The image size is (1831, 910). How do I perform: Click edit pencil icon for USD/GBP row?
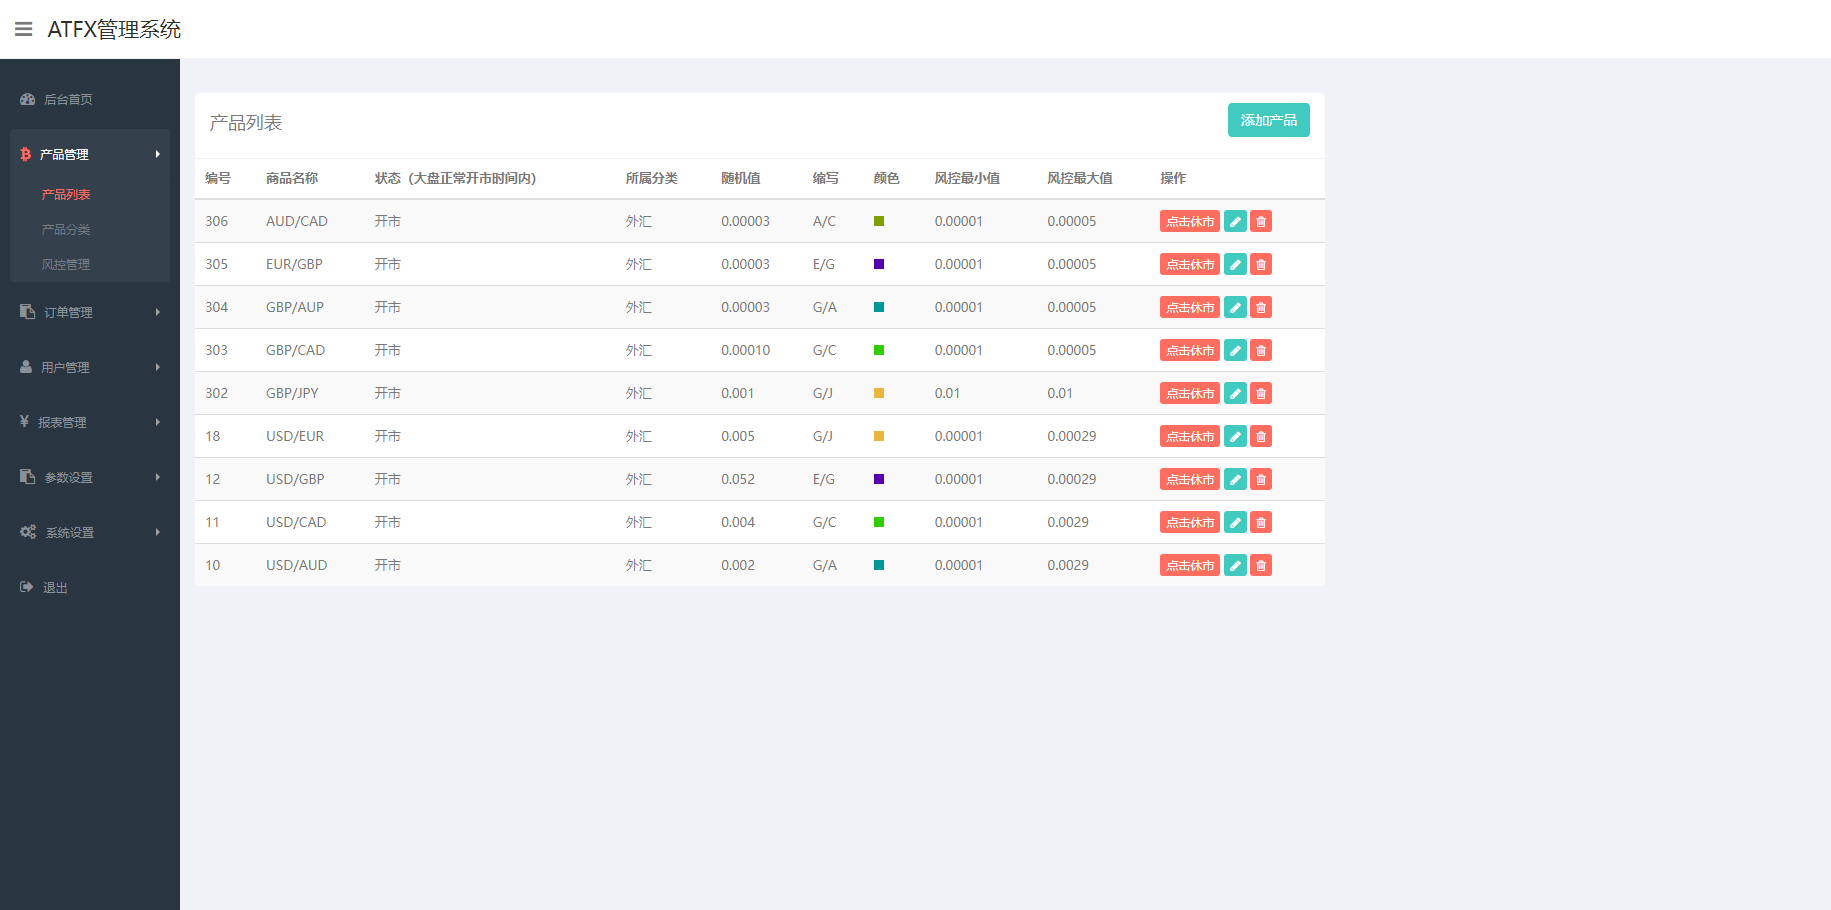[1235, 479]
